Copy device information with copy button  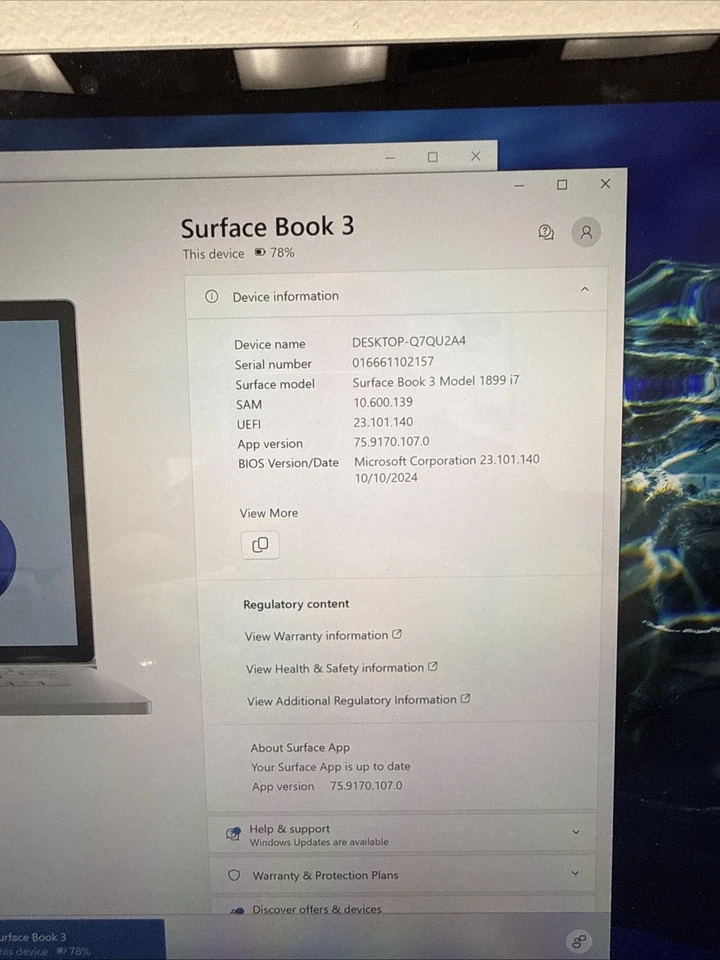point(260,544)
